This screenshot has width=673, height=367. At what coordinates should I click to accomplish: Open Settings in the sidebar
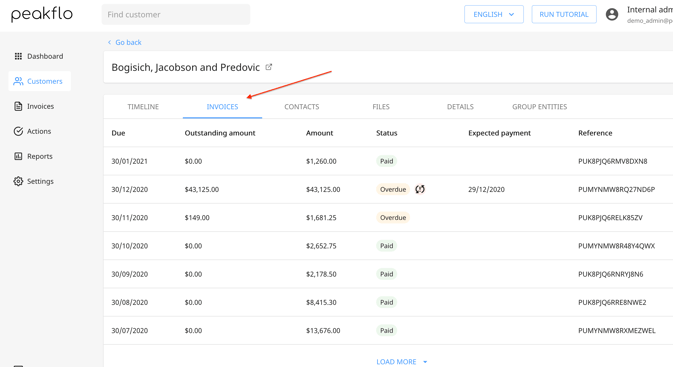(39, 181)
